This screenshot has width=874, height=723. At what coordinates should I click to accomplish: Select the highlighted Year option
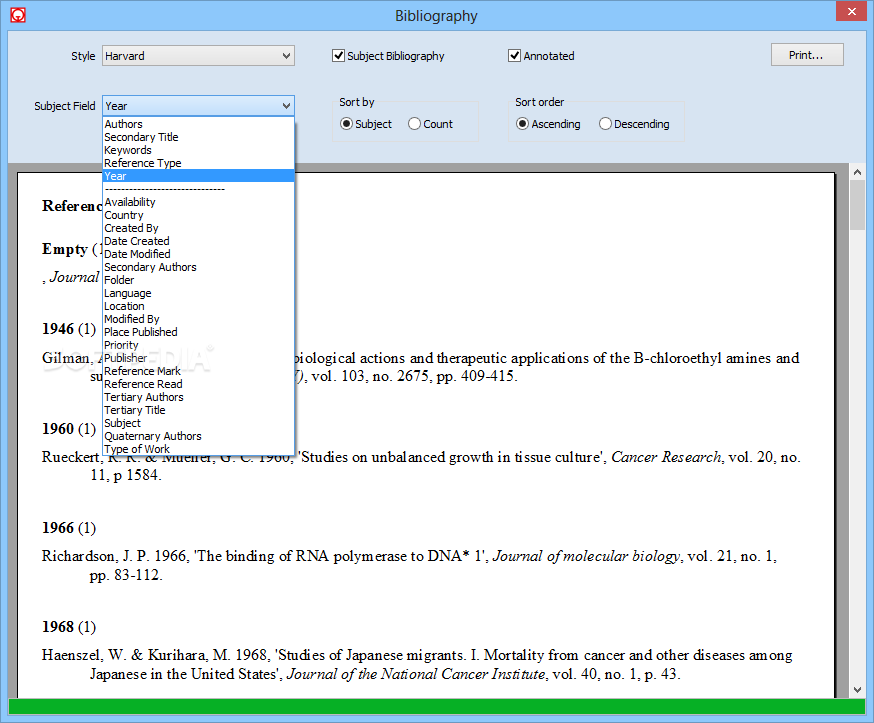(x=198, y=176)
